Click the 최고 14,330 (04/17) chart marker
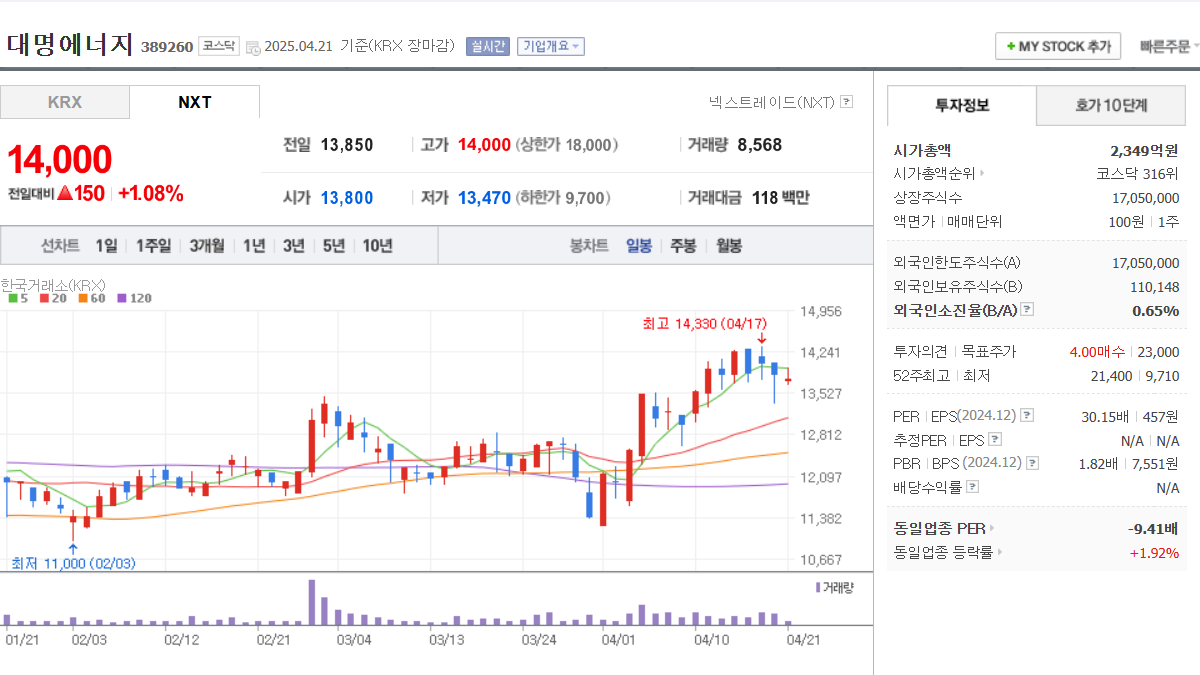 pyautogui.click(x=704, y=323)
